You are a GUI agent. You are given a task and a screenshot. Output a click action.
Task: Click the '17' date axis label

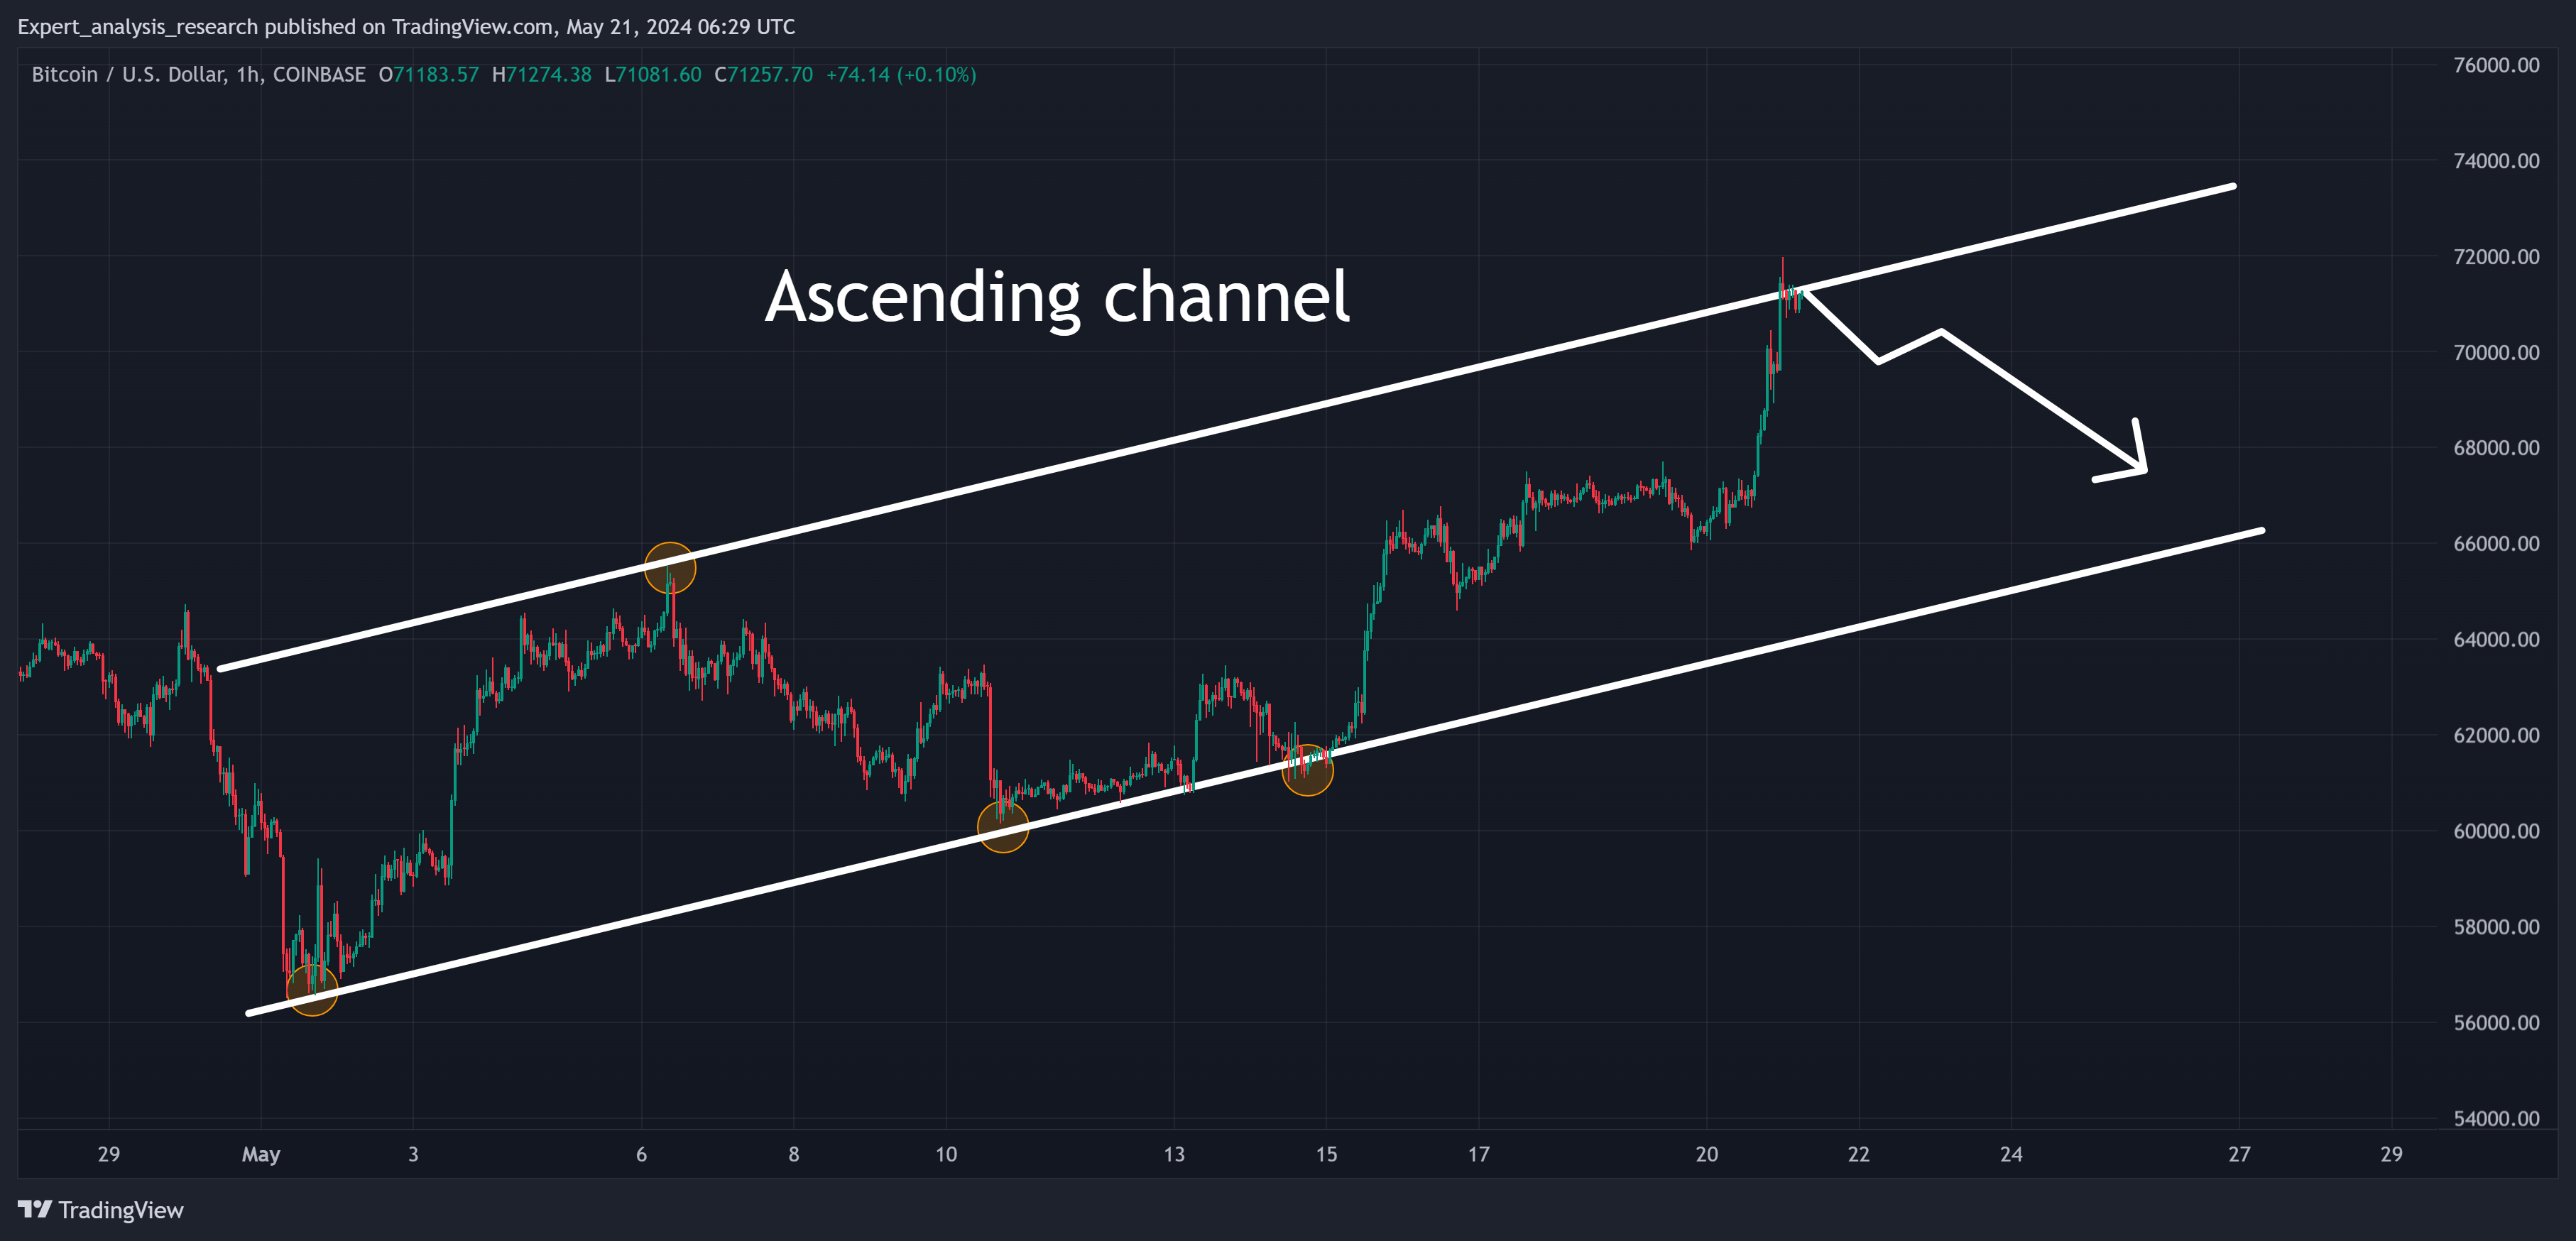pos(1478,1154)
